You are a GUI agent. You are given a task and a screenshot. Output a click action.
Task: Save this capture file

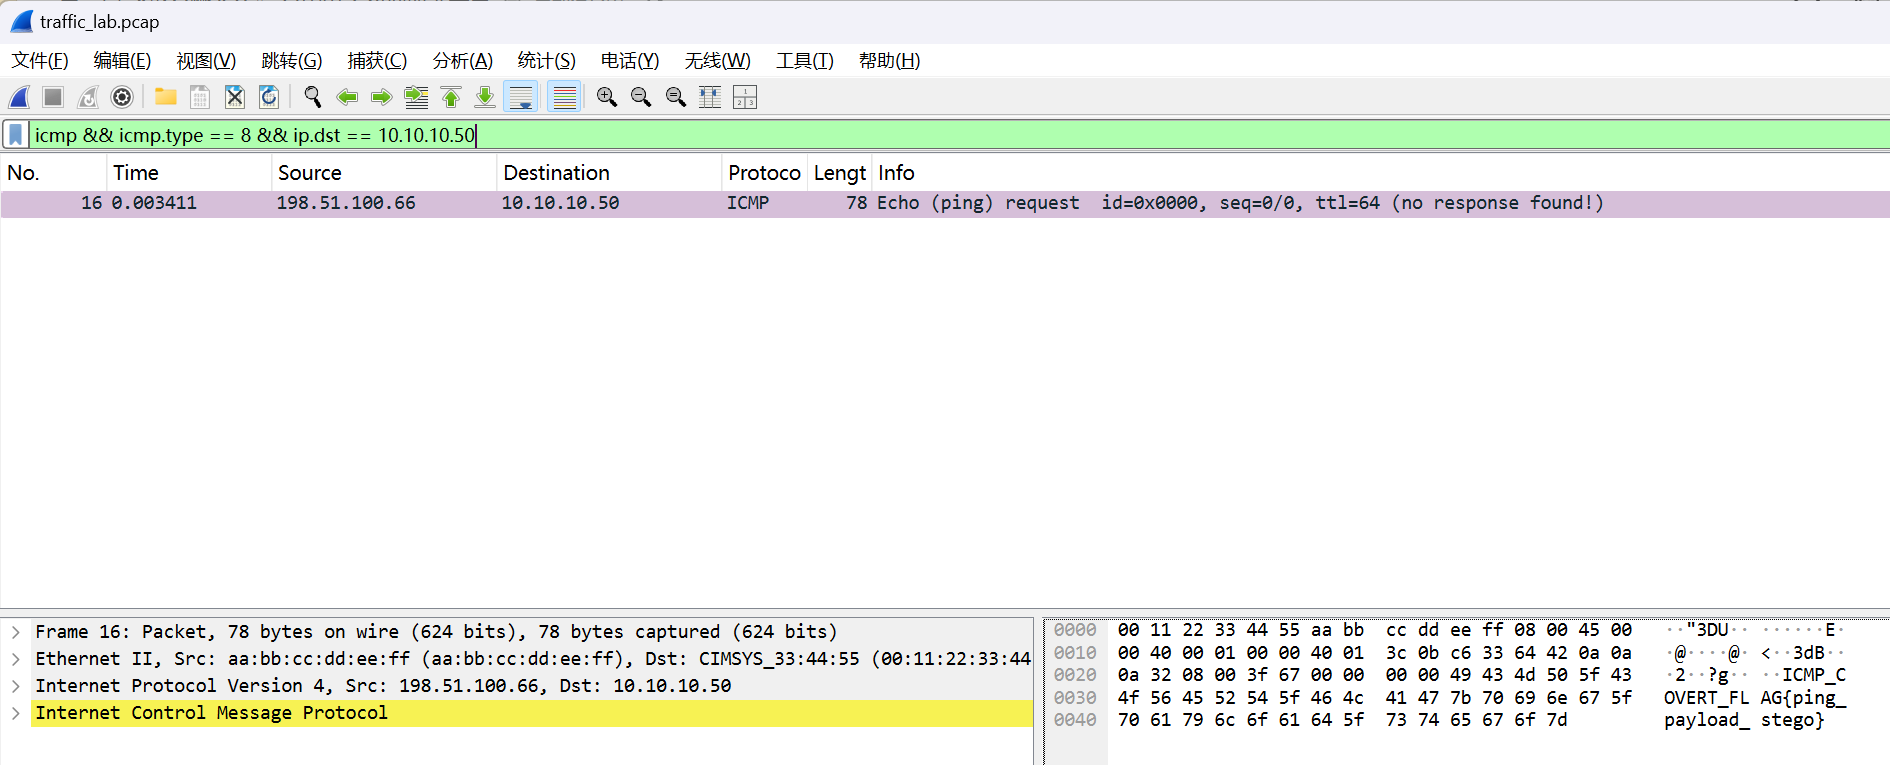[x=200, y=97]
